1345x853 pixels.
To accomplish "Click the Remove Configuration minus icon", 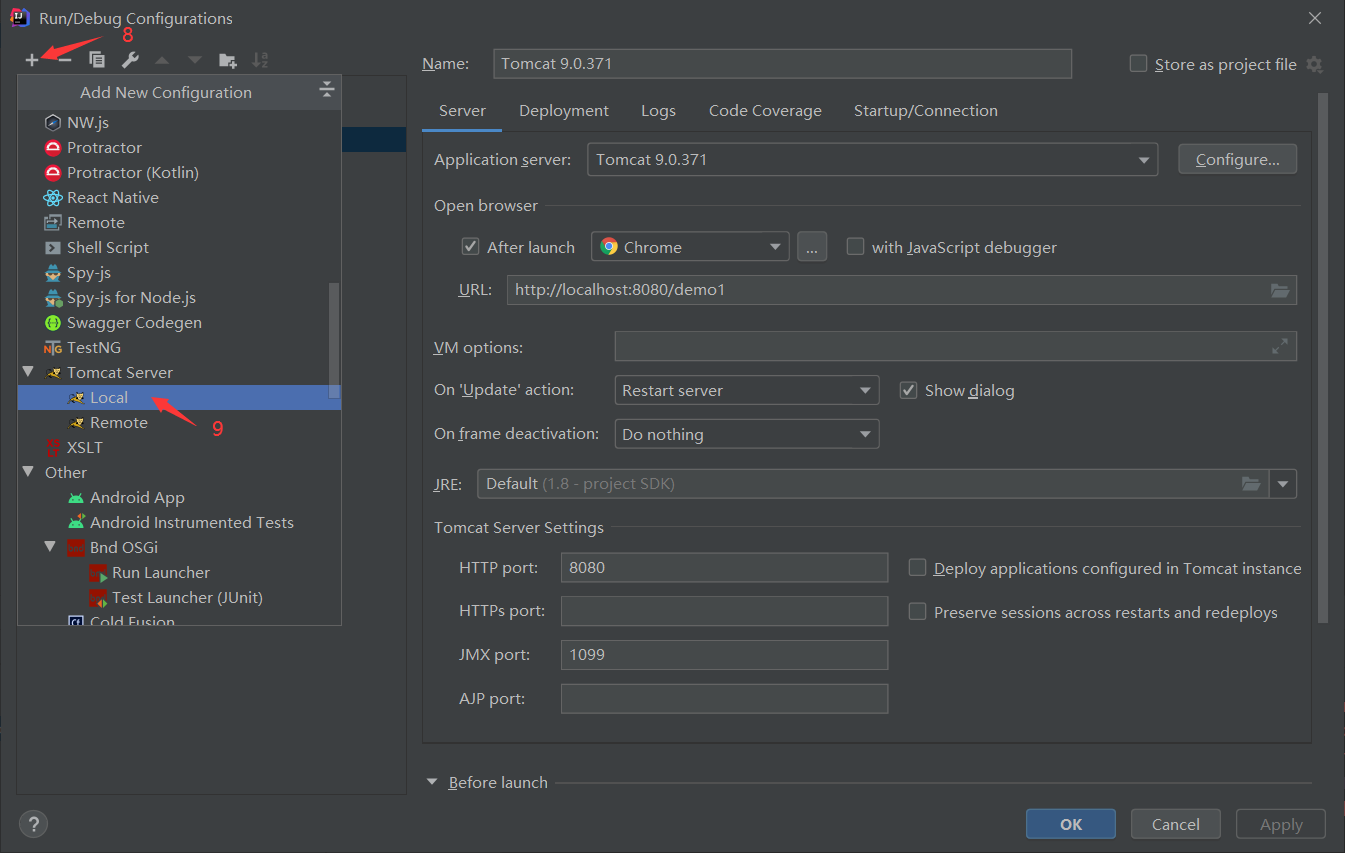I will (x=65, y=60).
